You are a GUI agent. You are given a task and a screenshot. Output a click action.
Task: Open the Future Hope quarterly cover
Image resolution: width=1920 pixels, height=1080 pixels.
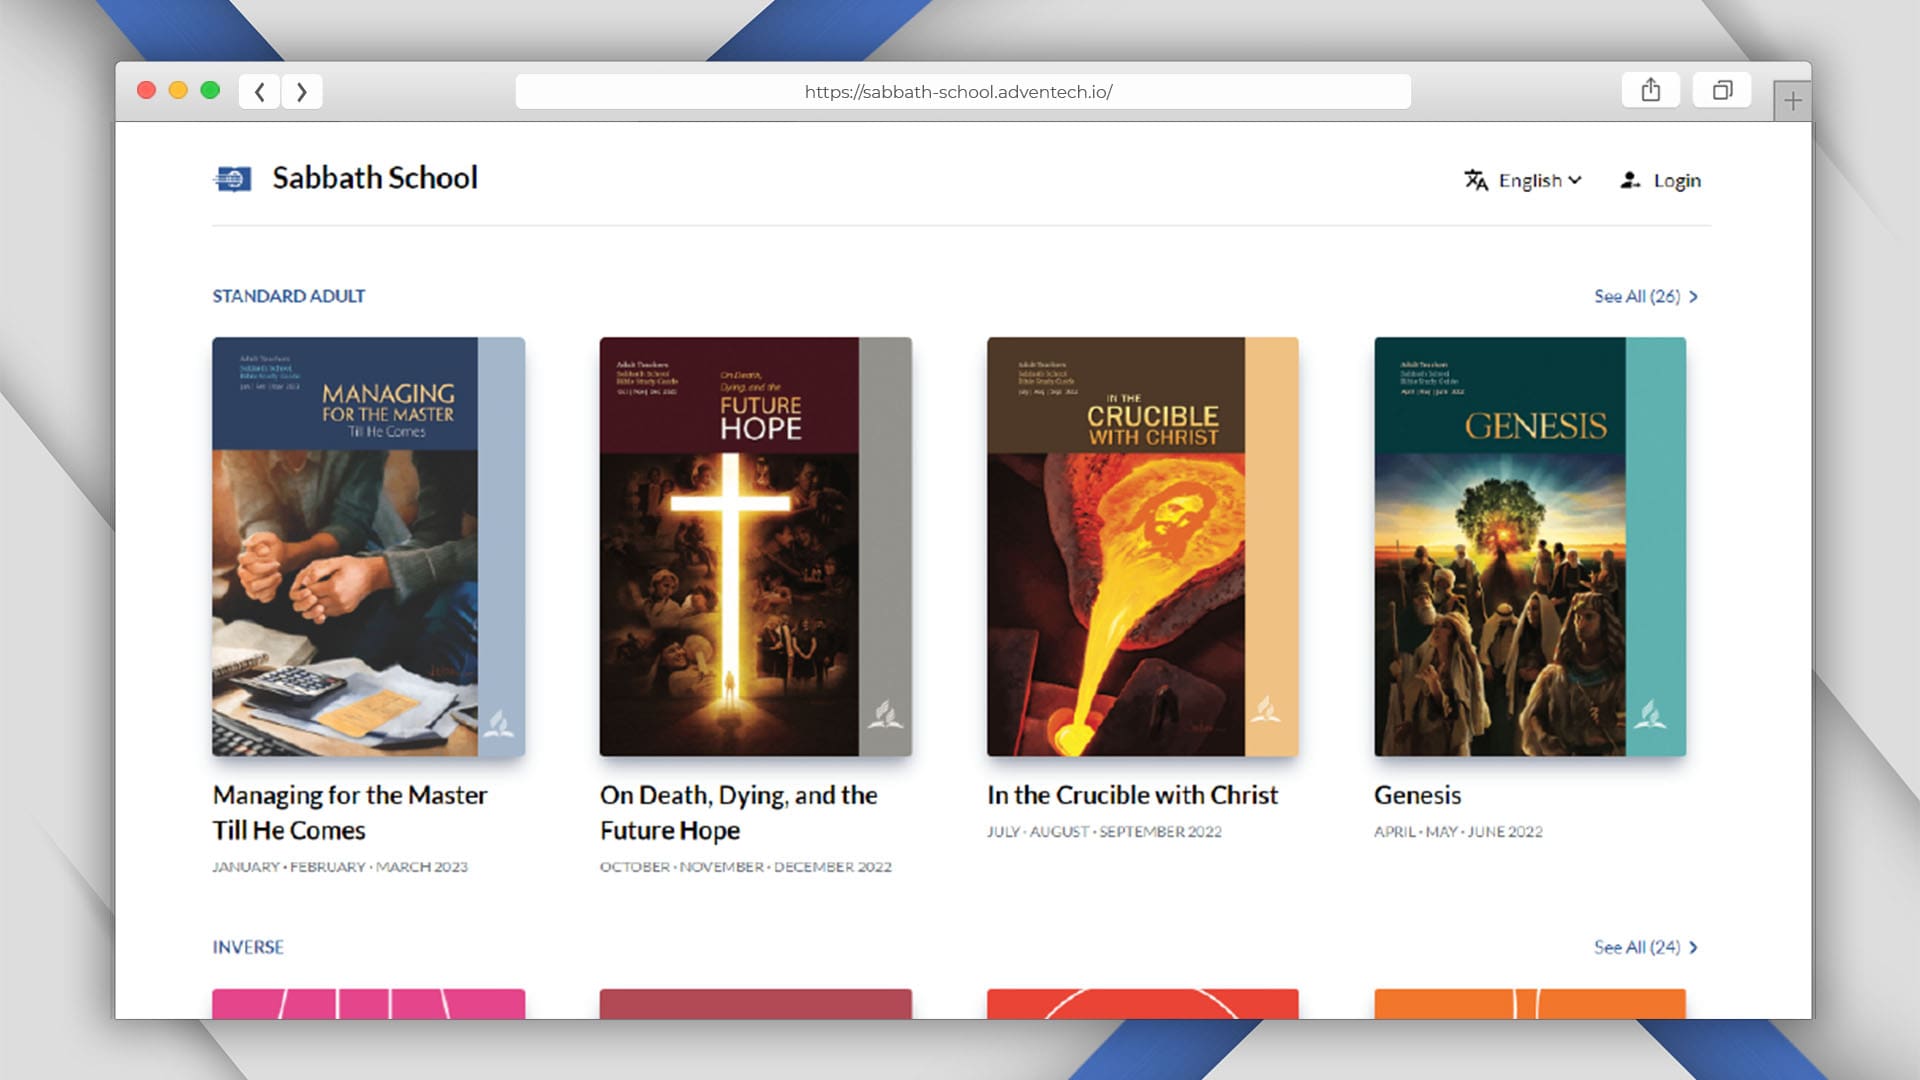click(x=756, y=547)
